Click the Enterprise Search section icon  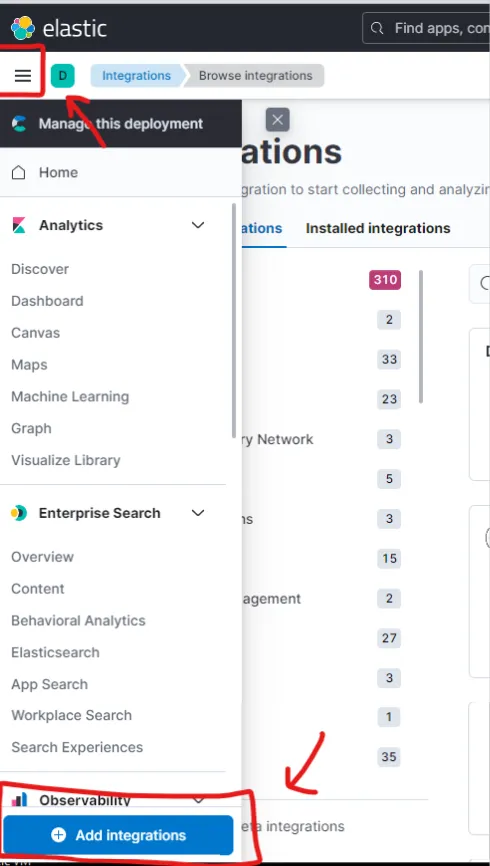coord(19,513)
